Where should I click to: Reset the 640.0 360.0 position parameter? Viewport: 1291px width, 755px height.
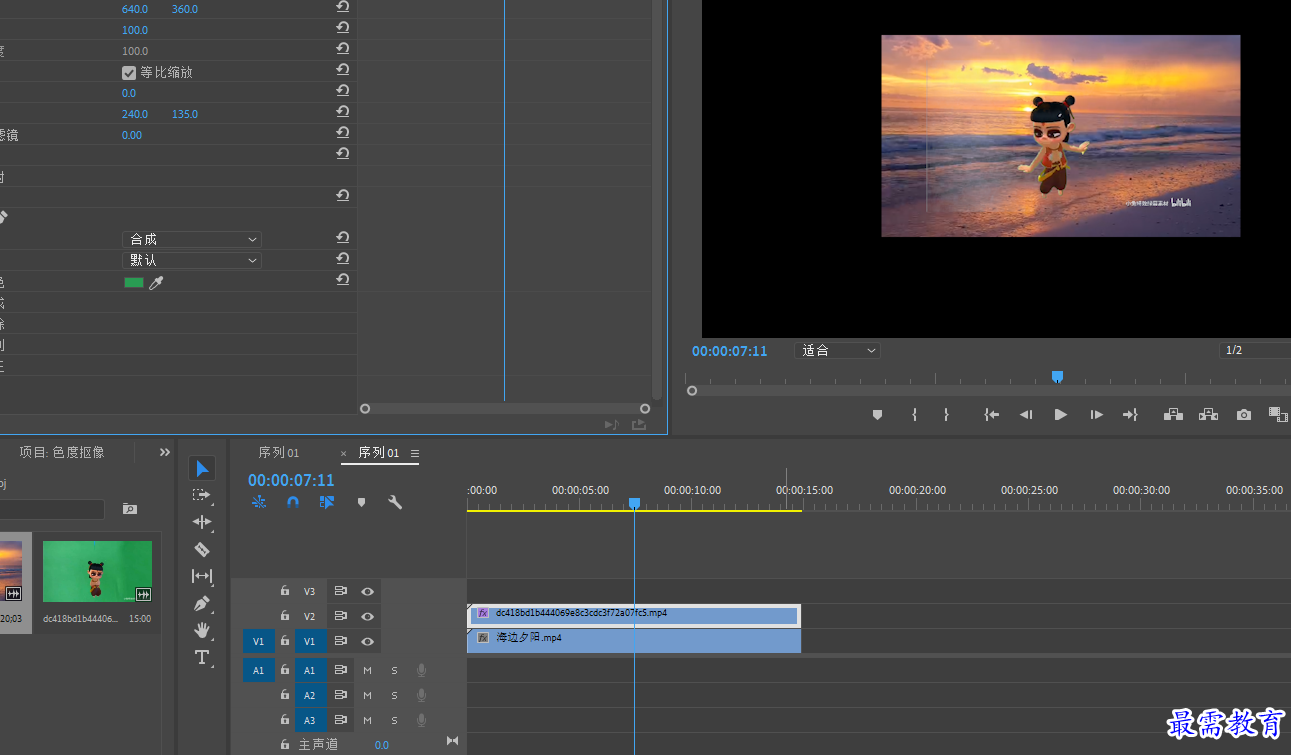pos(343,6)
